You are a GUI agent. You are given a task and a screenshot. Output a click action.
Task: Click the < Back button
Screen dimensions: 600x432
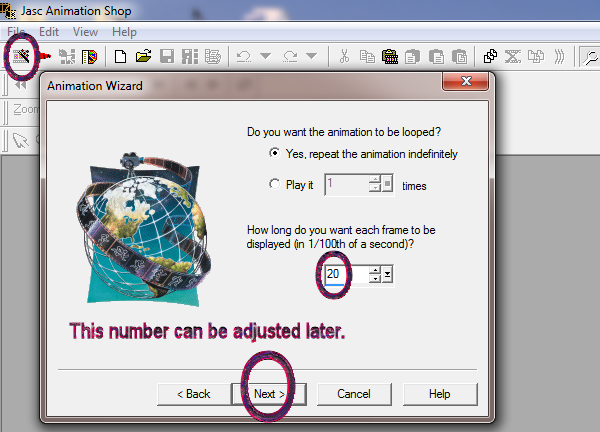pos(194,394)
